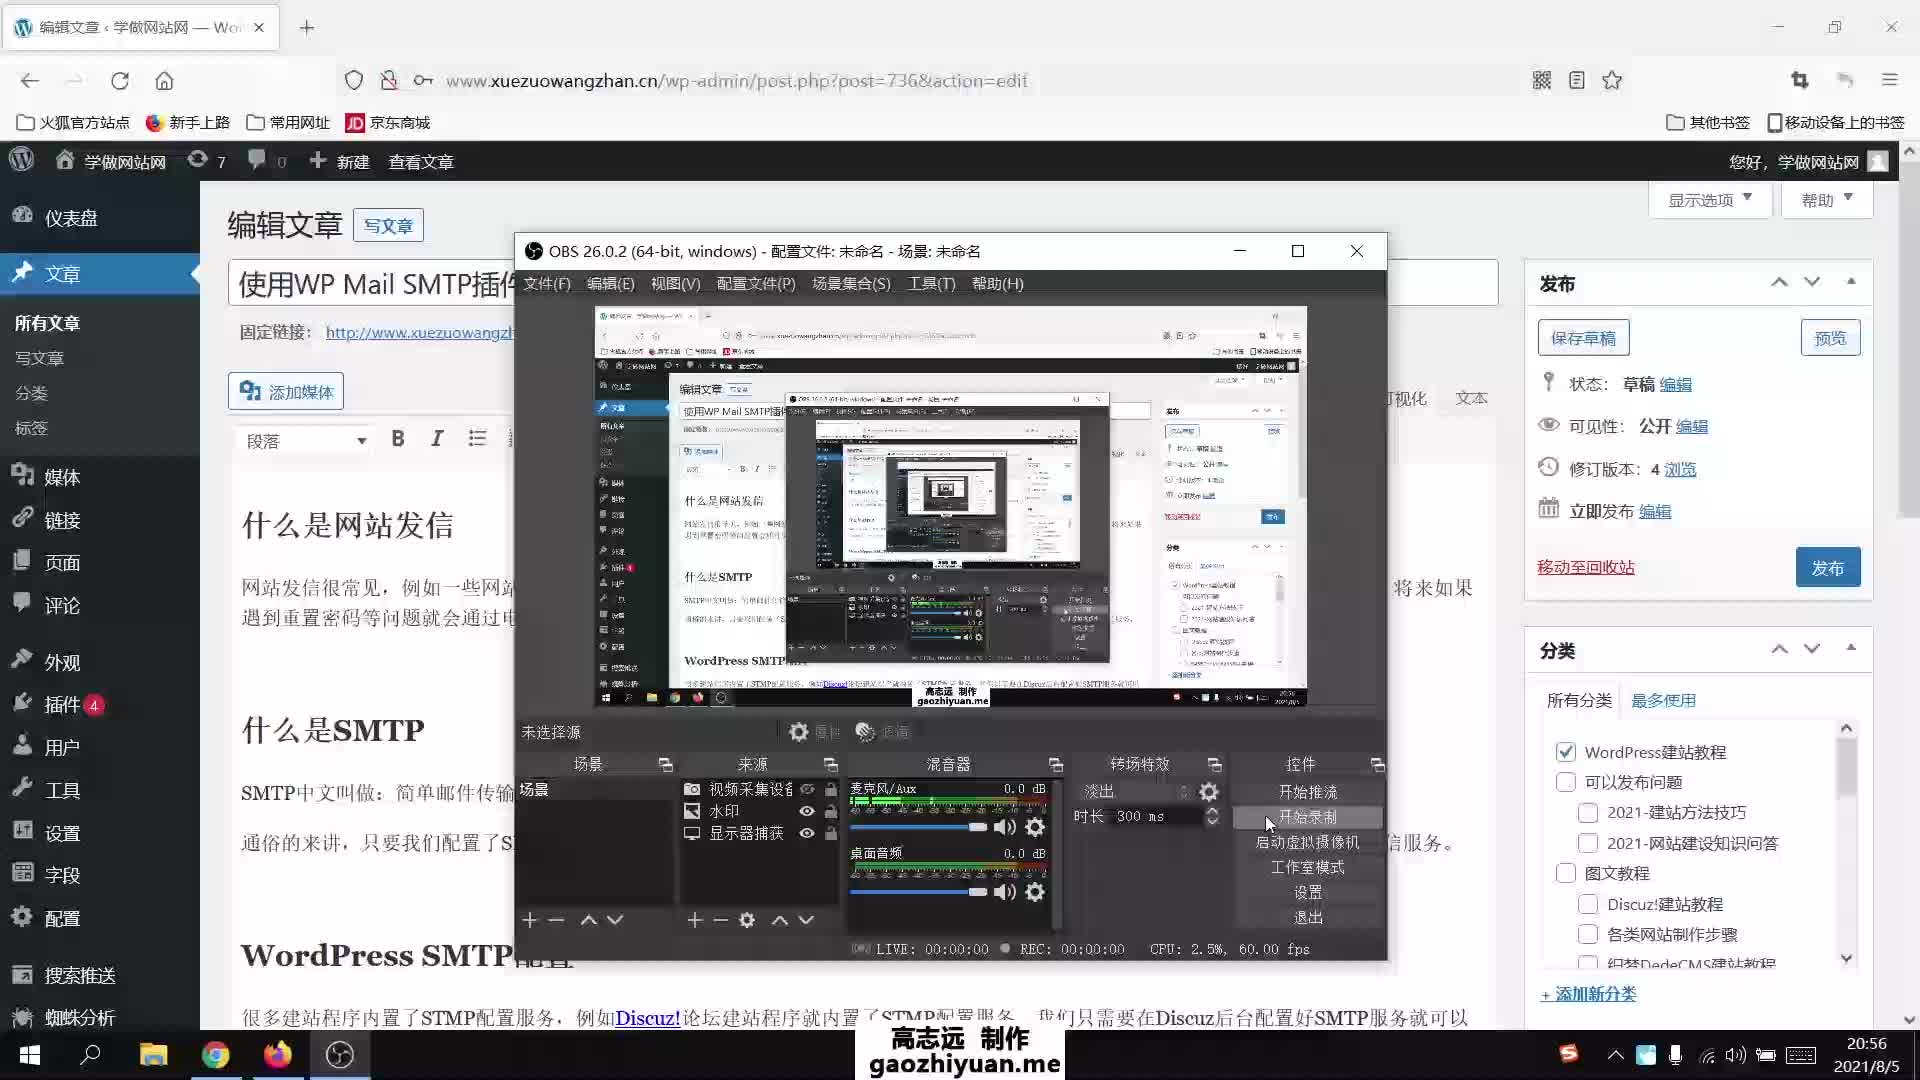The image size is (1920, 1080).
Task: Remove scene with minus icon in 场景 panel
Action: point(557,920)
